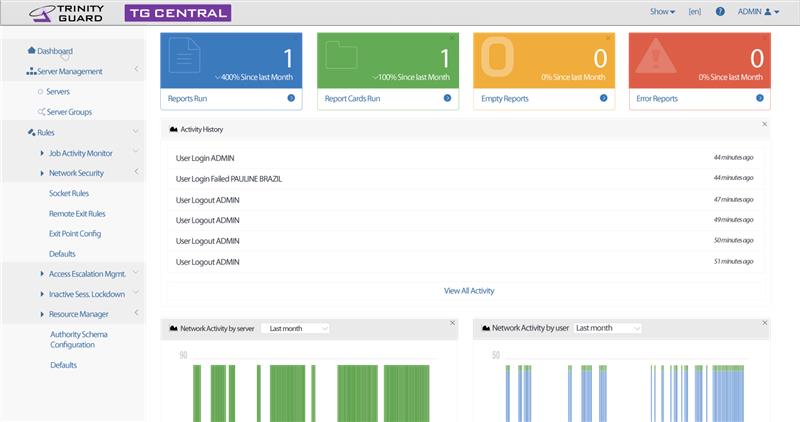Expand Inactive Sess. Lockdown triangle
This screenshot has height=422, width=800.
(x=42, y=294)
